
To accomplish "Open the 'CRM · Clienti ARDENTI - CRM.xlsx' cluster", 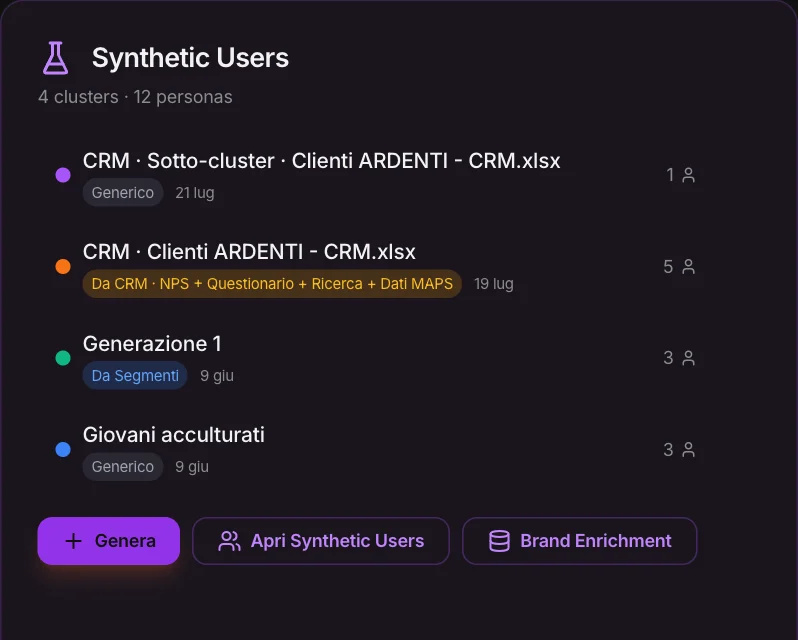I will pyautogui.click(x=249, y=252).
